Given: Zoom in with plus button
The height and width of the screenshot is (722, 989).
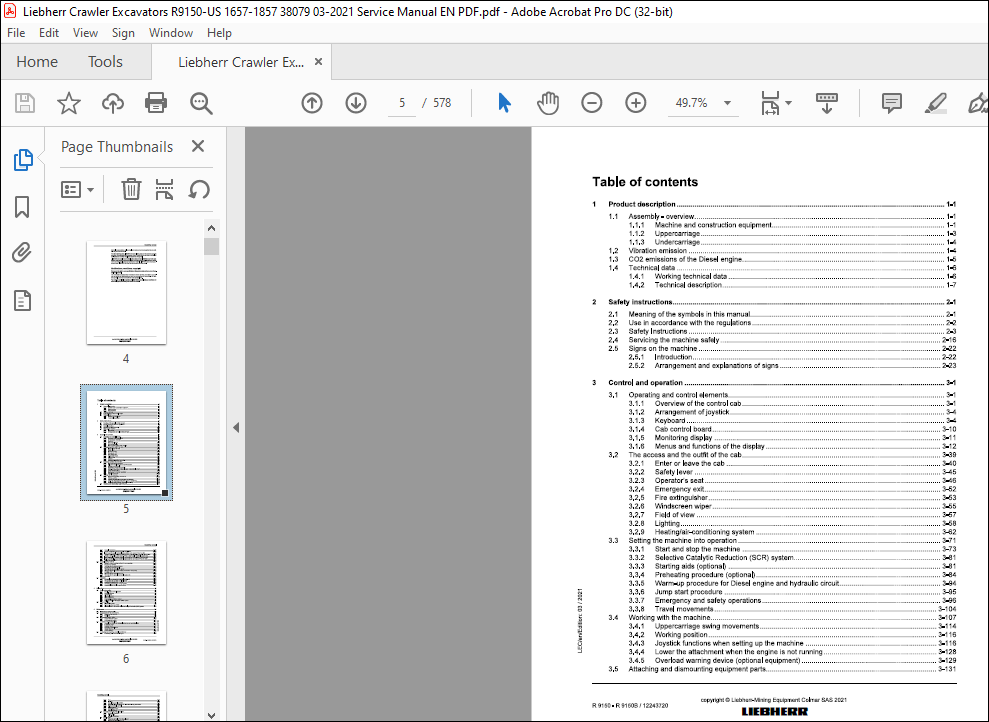Looking at the screenshot, I should [x=635, y=103].
